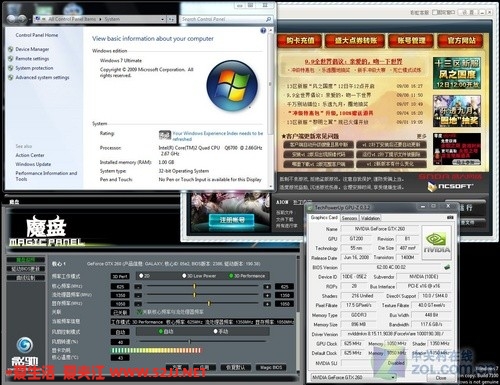
Task: Select the 2D frequency mode radio
Action: tap(141, 276)
